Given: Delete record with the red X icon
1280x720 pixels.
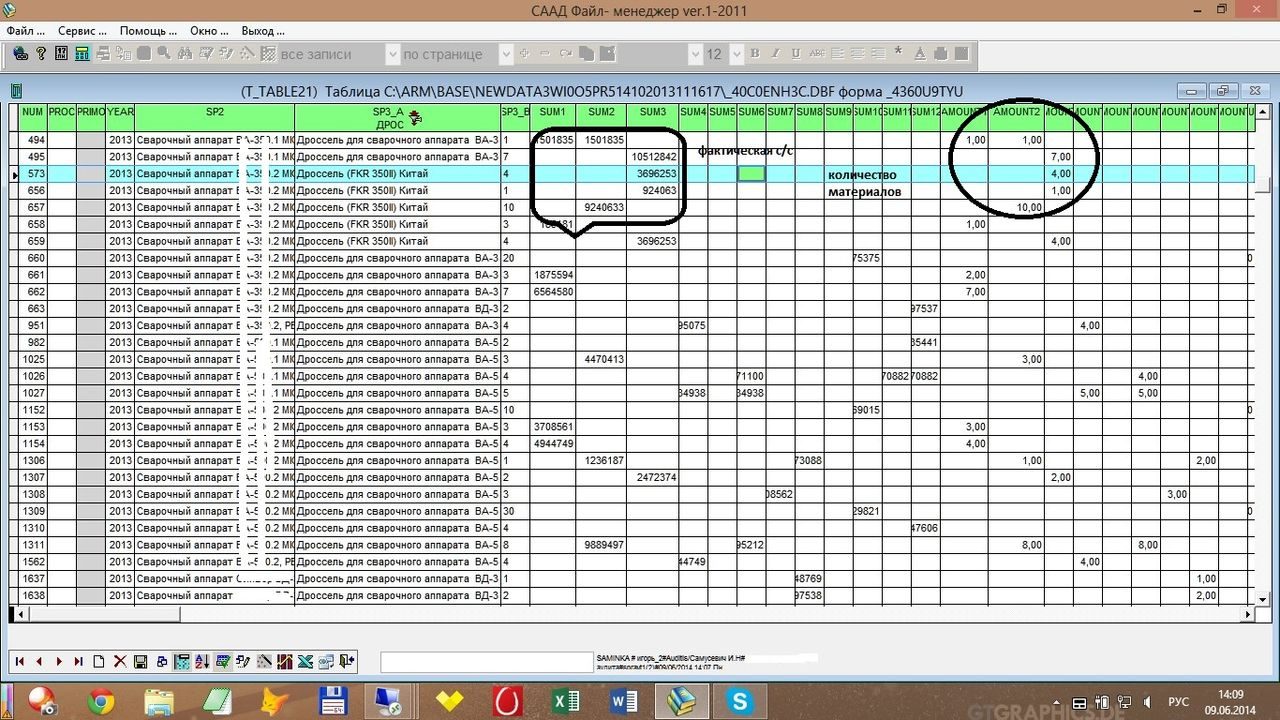Looking at the screenshot, I should coord(120,661).
